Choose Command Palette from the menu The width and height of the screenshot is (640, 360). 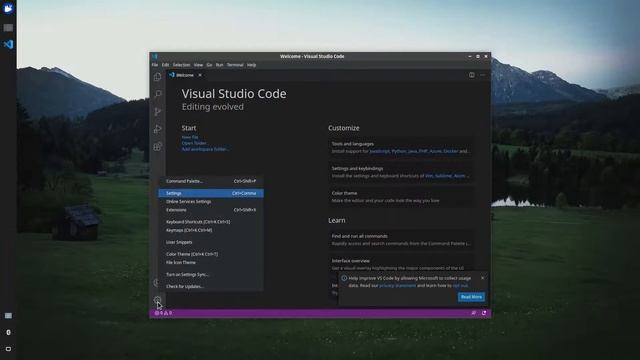[211, 181]
